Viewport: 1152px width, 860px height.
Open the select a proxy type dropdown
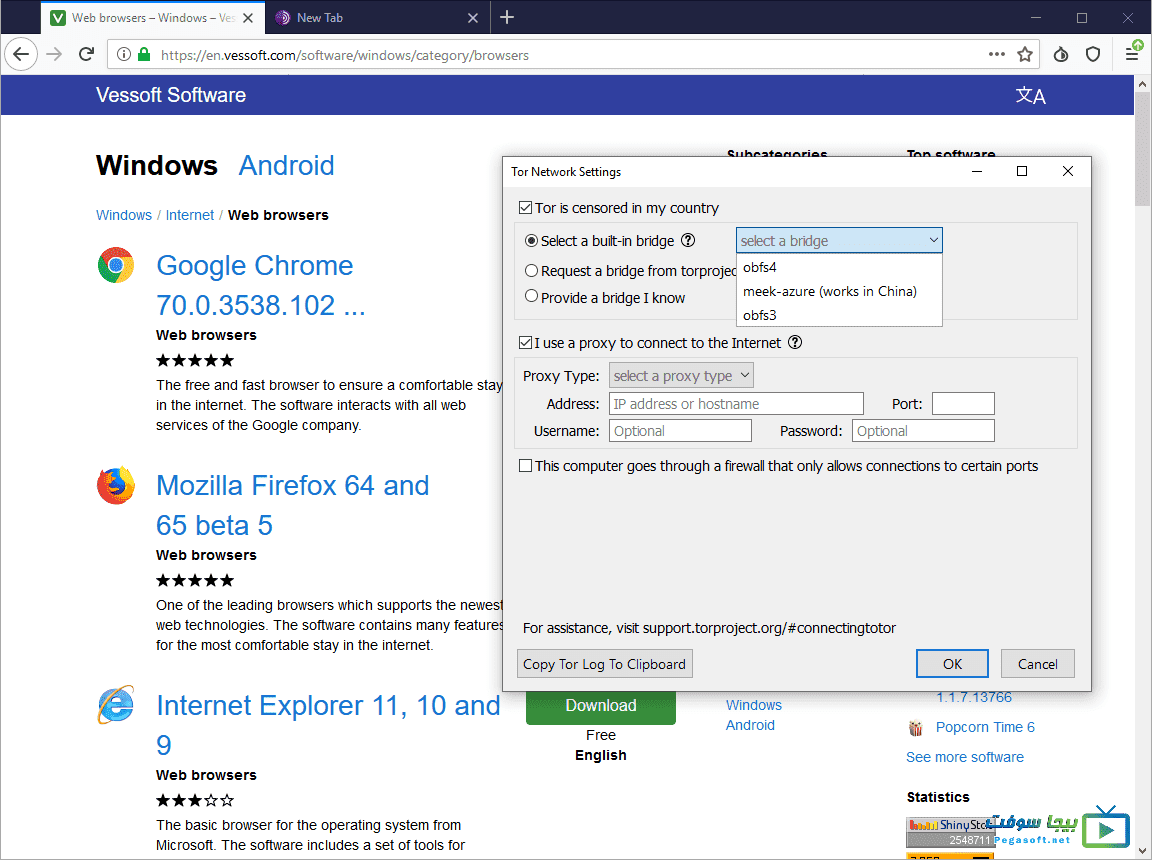(681, 375)
